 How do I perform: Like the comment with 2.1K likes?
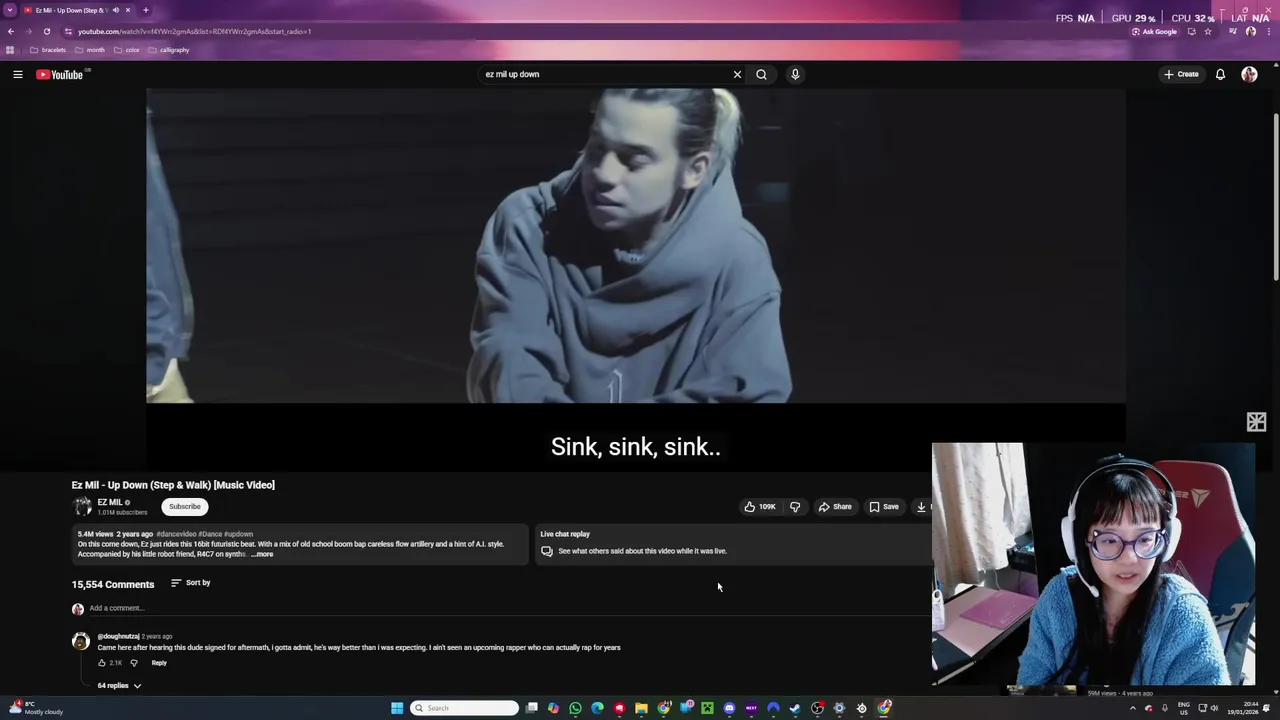(102, 663)
